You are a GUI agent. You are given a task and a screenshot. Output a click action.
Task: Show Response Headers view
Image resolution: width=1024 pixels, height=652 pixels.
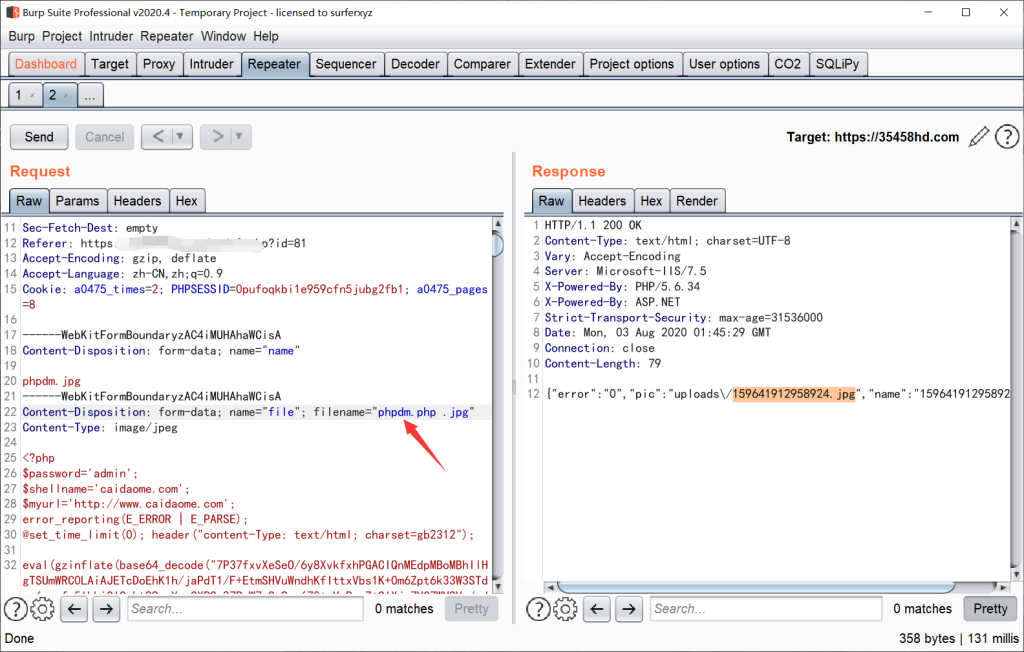[602, 201]
